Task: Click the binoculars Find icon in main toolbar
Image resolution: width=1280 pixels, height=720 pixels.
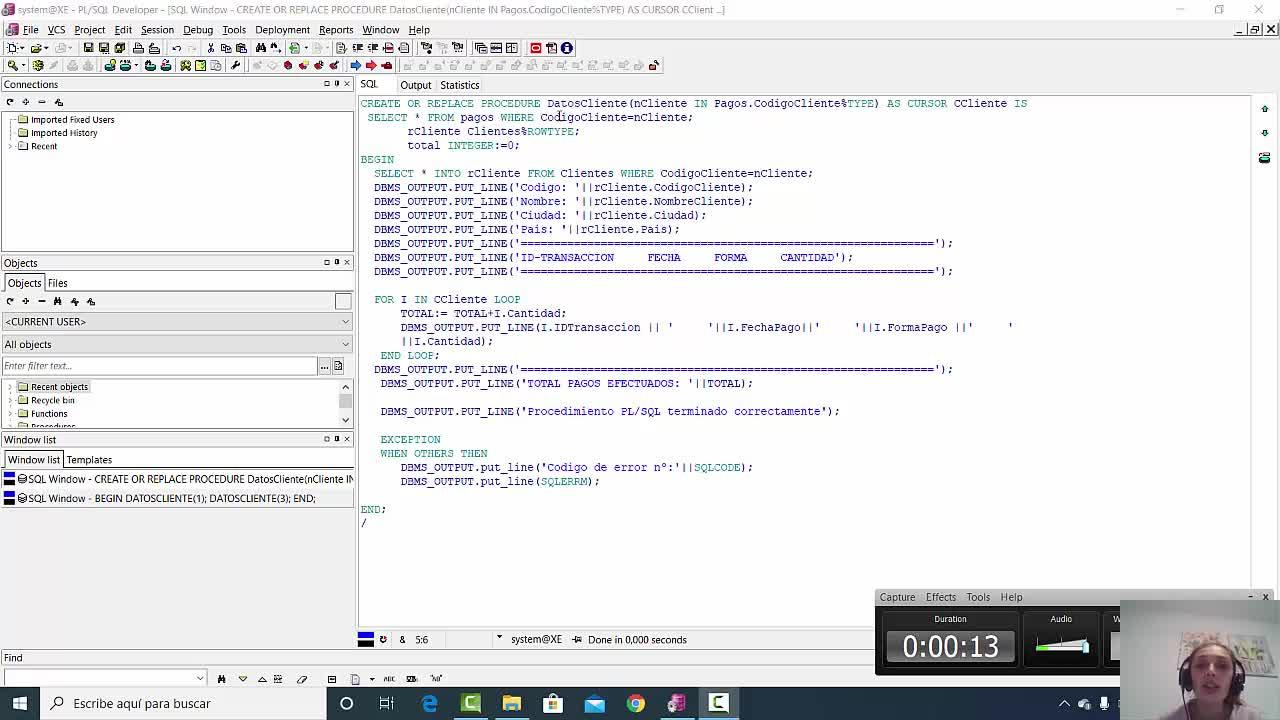Action: point(261,48)
